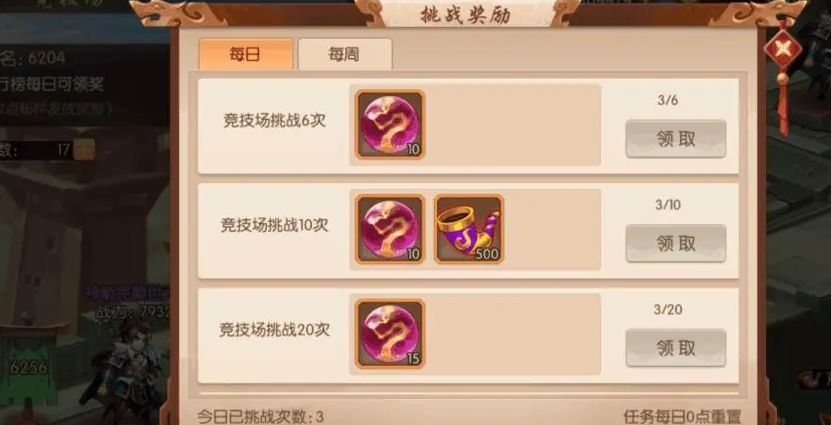Tap the 任务每日0点重置 notice
Screen dimensions: 831x425
(x=683, y=417)
